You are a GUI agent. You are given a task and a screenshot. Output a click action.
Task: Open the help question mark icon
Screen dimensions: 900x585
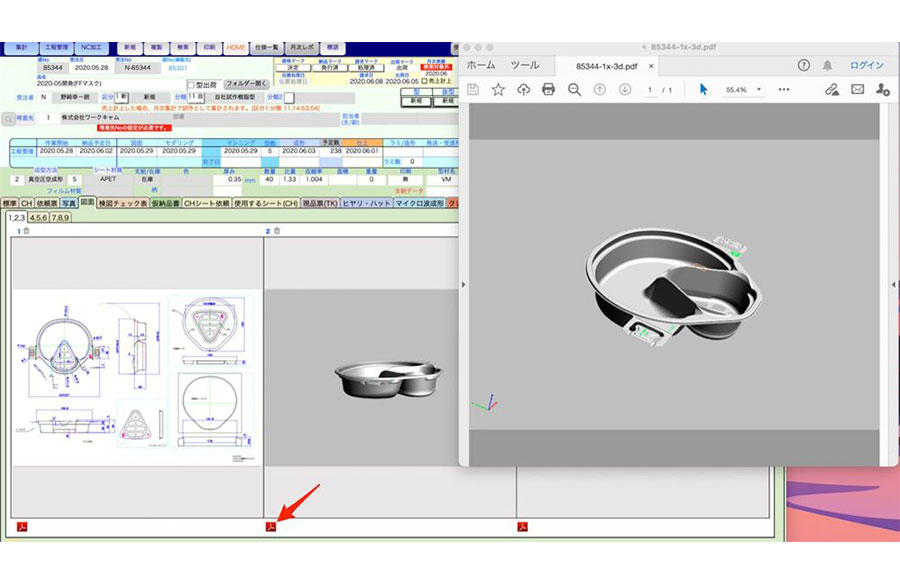(803, 65)
